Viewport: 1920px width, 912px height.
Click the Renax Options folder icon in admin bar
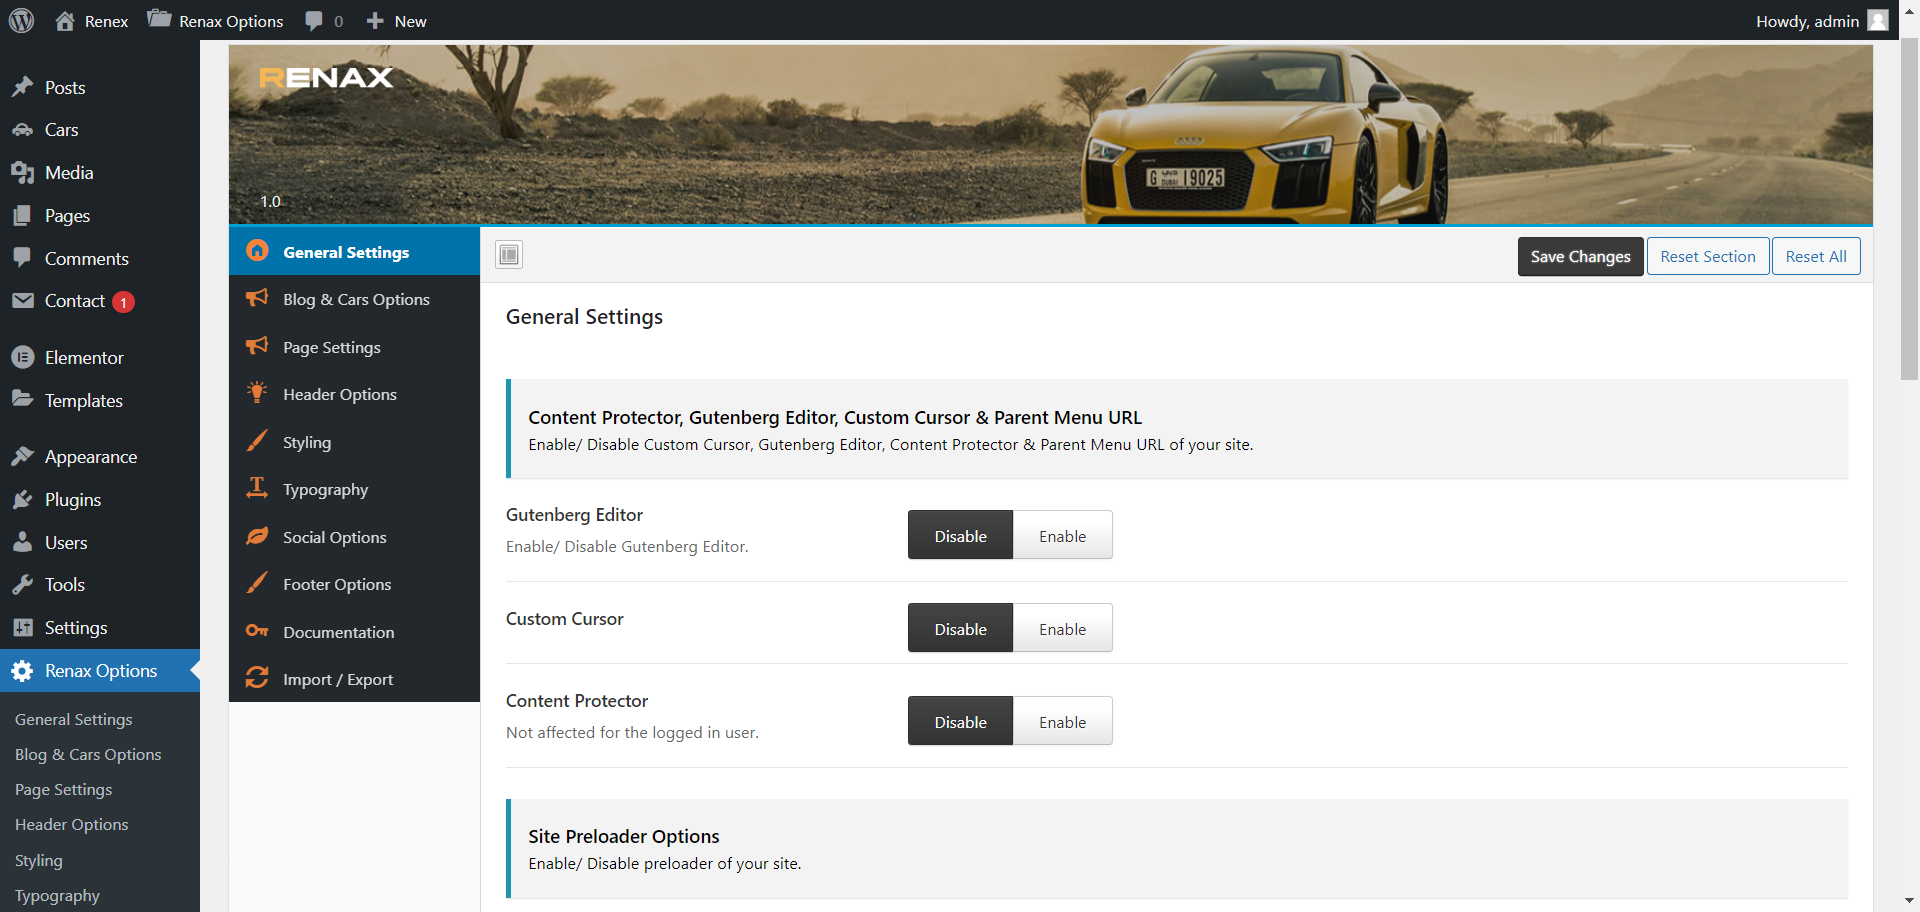(x=159, y=19)
